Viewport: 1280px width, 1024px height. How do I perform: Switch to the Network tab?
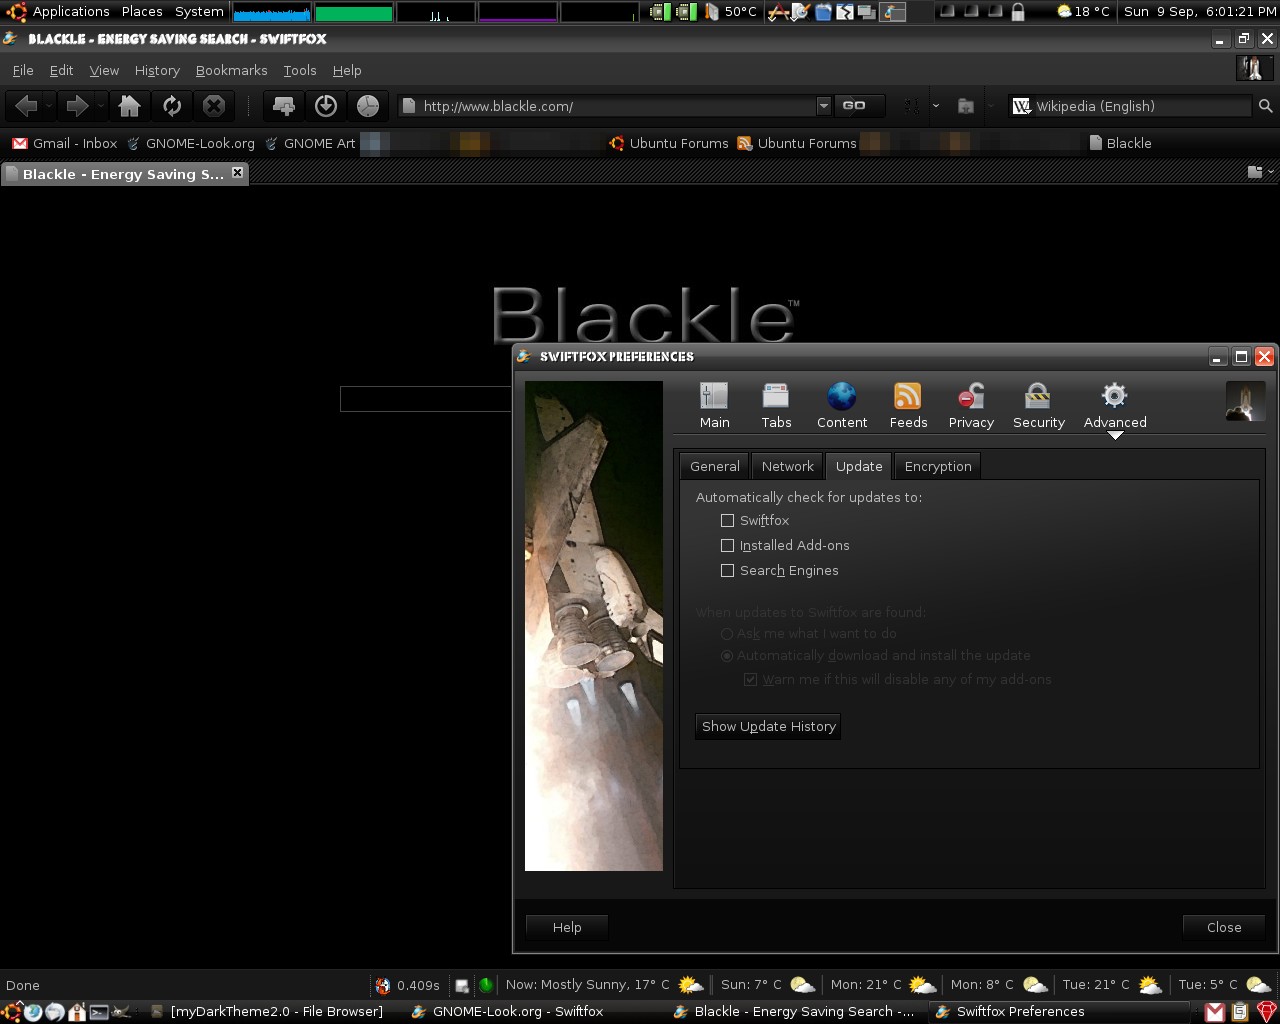click(788, 466)
